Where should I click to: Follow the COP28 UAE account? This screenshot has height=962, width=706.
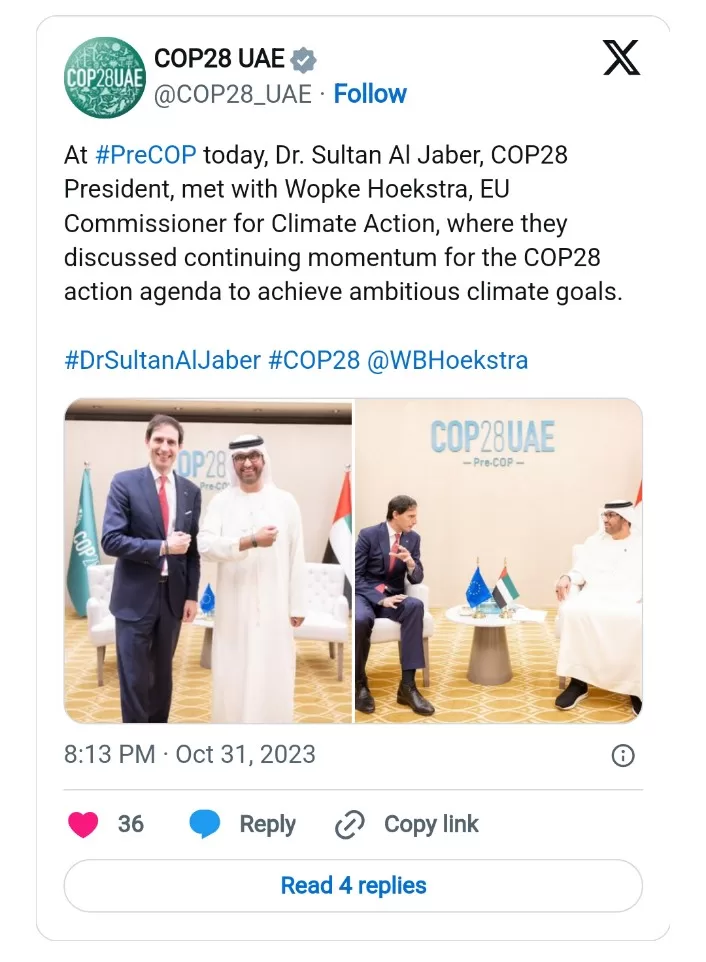click(x=370, y=94)
